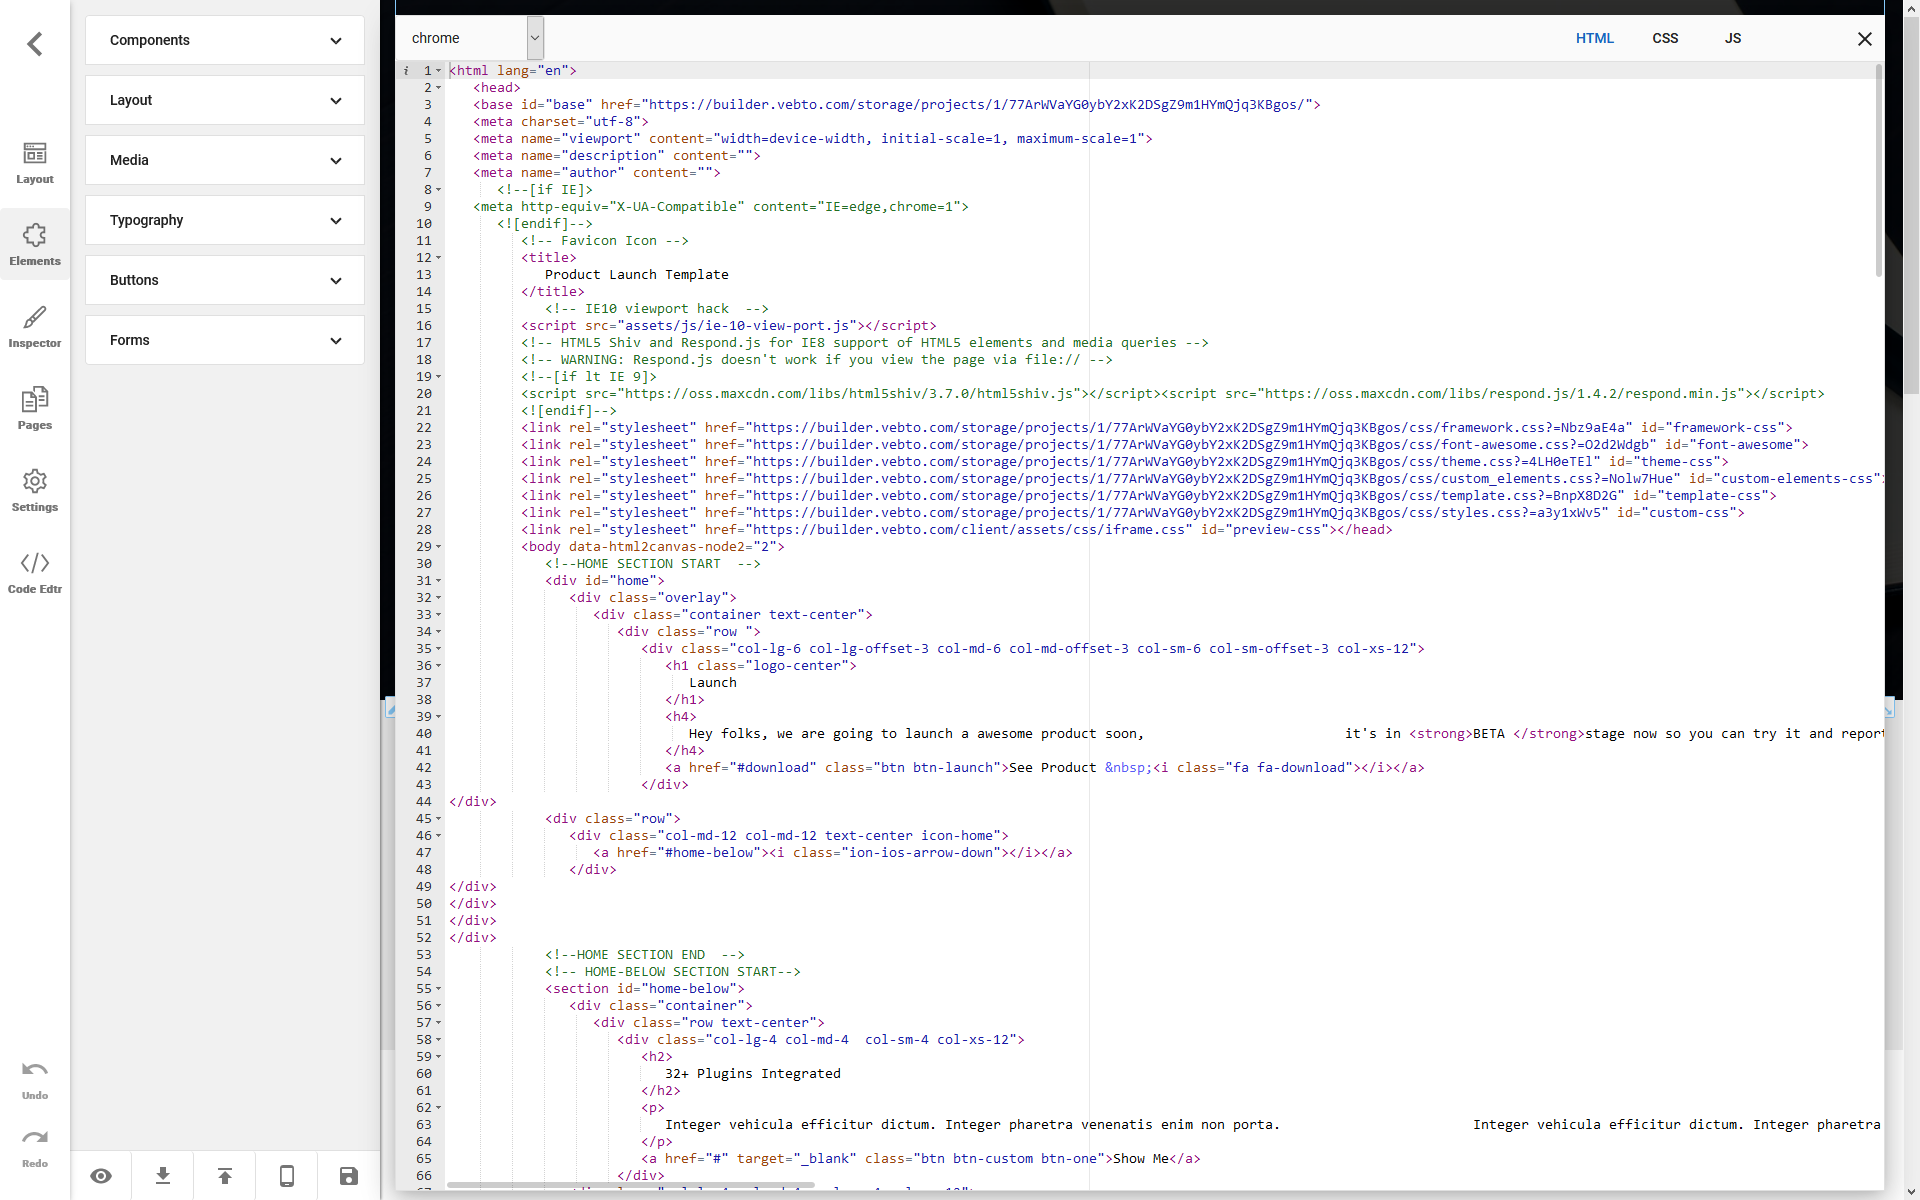Click the back arrow icon
Image resolution: width=1920 pixels, height=1200 pixels.
[x=35, y=44]
